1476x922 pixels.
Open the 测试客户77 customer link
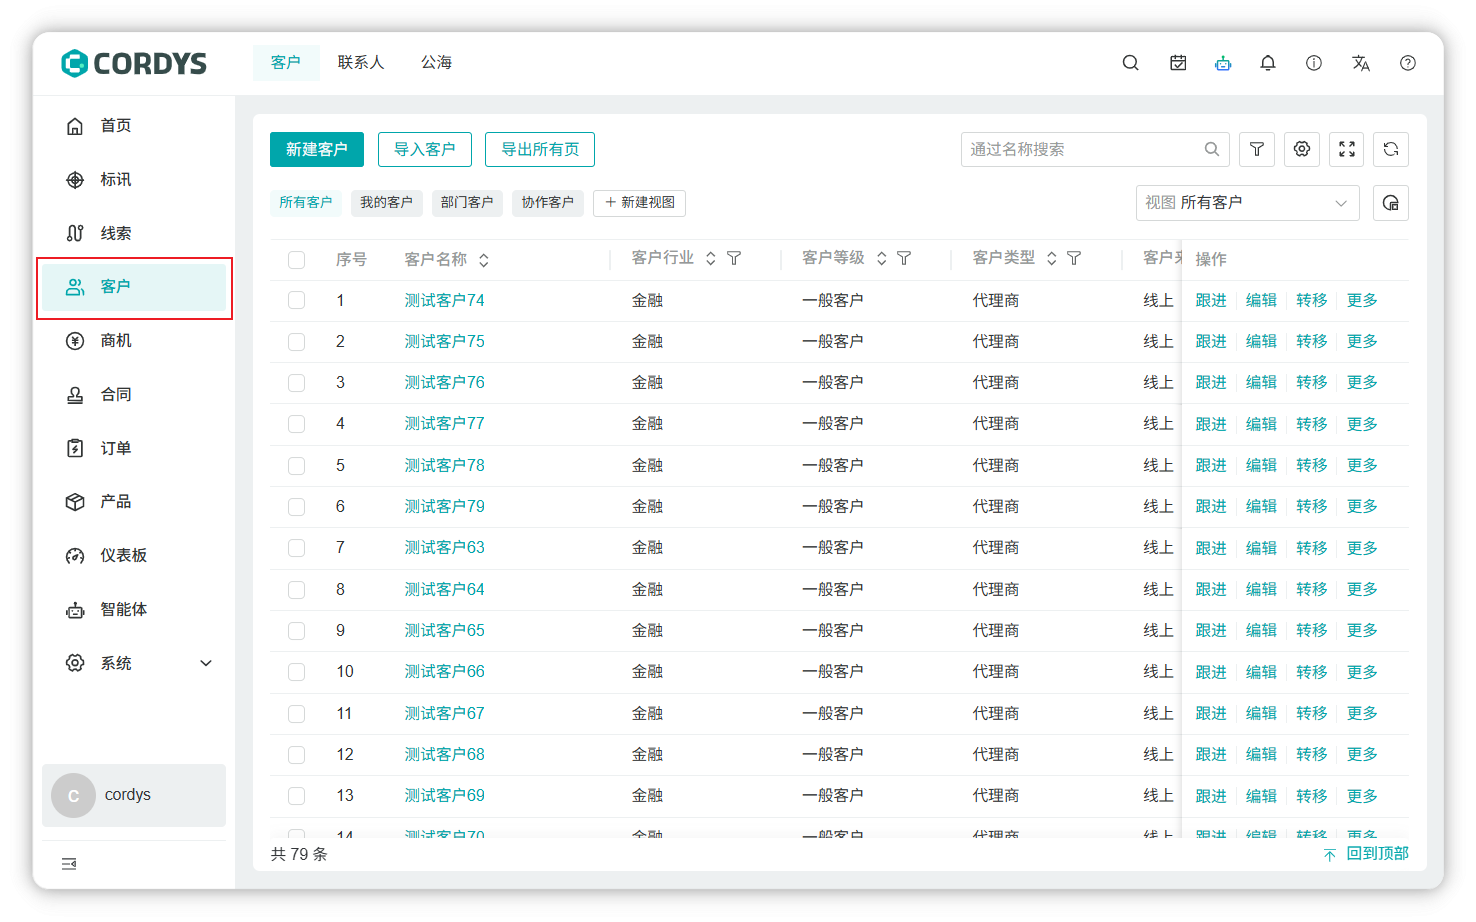click(444, 424)
